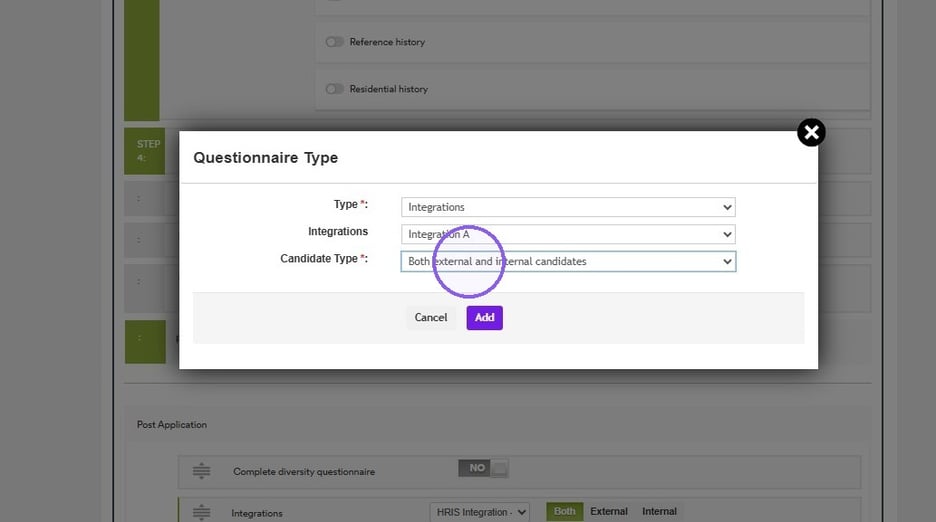The height and width of the screenshot is (522, 936).
Task: Toggle the Reference history switch
Action: (334, 42)
